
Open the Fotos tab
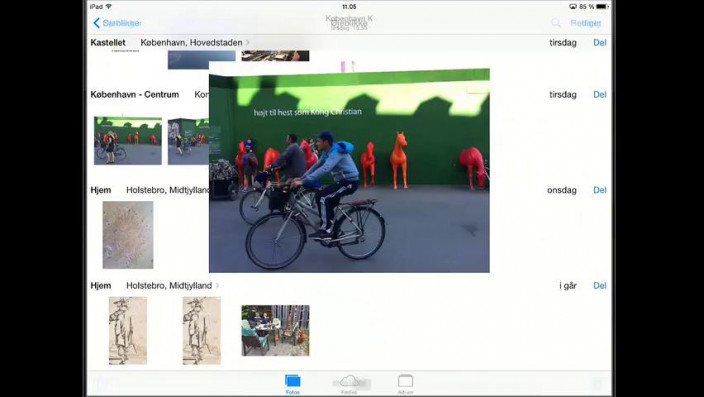pos(293,384)
